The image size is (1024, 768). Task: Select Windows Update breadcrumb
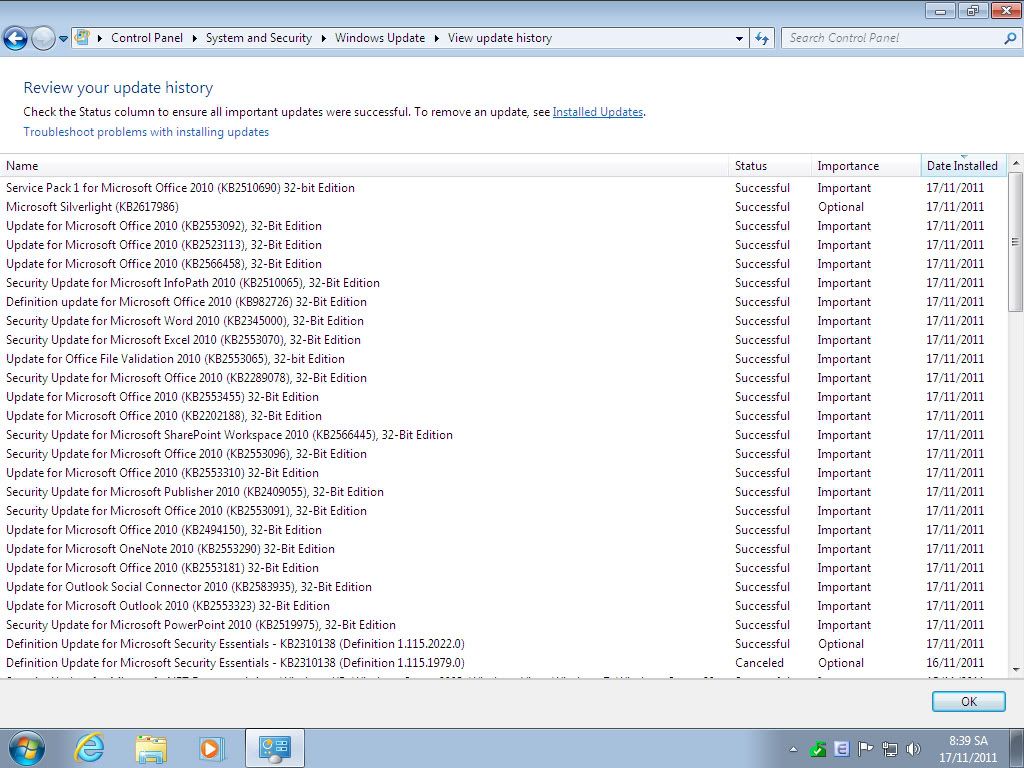pyautogui.click(x=380, y=38)
